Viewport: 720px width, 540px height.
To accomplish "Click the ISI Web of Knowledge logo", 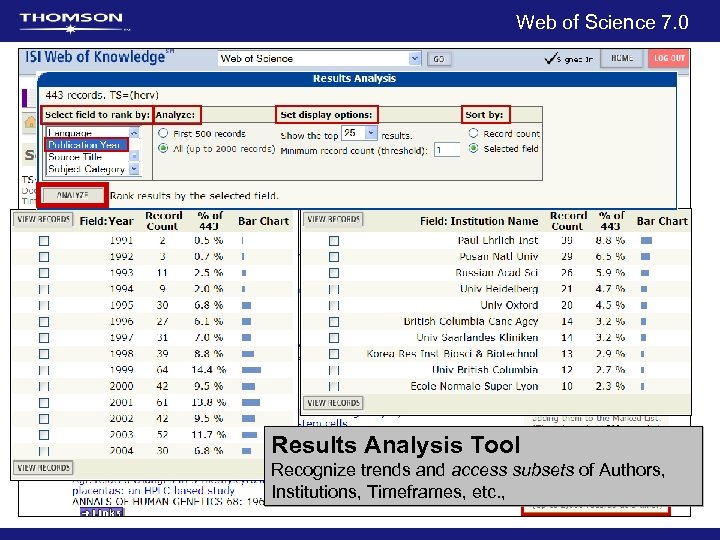I will pos(100,57).
